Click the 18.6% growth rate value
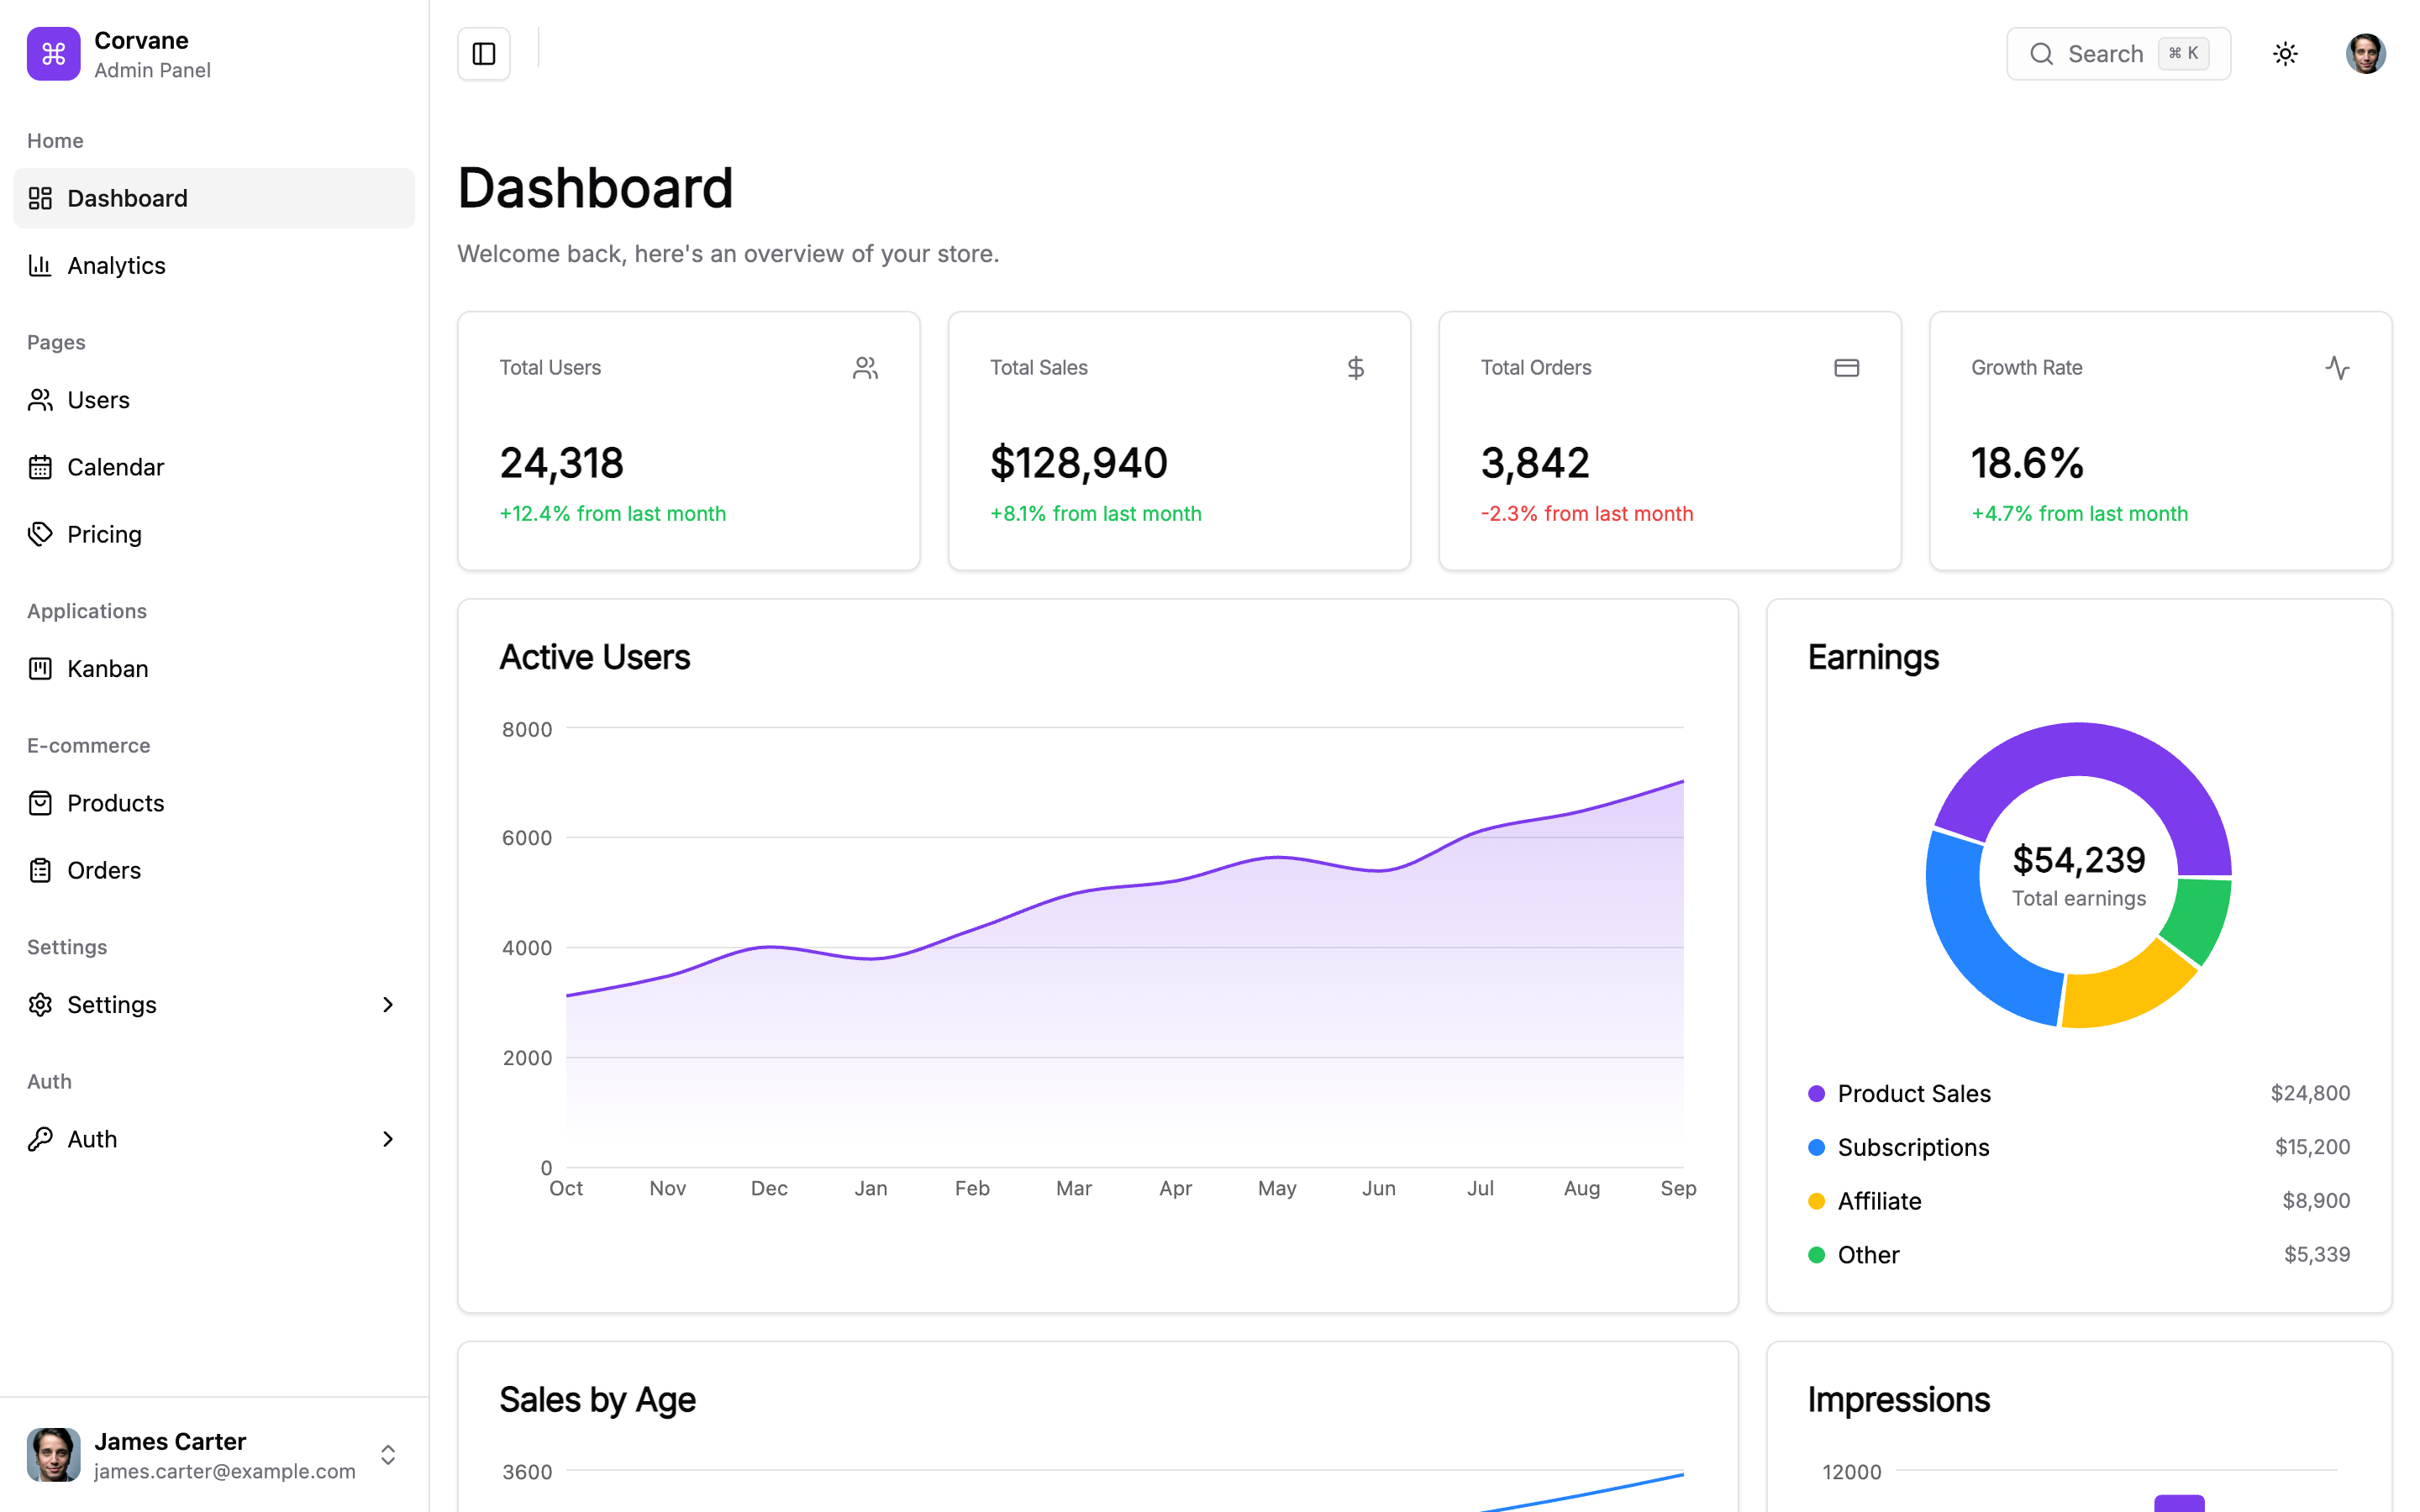 2027,463
